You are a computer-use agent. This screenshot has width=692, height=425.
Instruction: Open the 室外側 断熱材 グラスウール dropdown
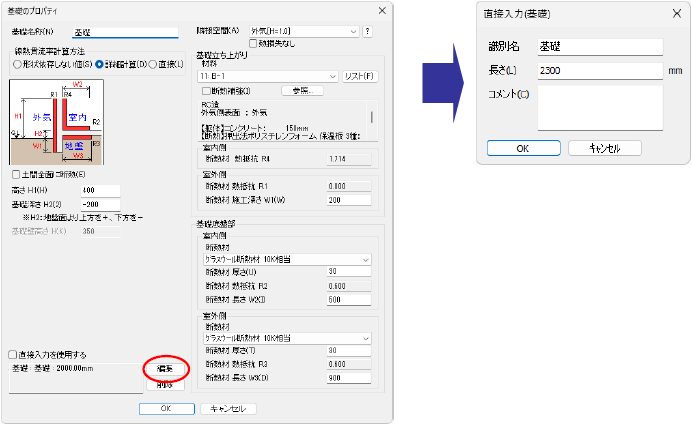(x=287, y=338)
